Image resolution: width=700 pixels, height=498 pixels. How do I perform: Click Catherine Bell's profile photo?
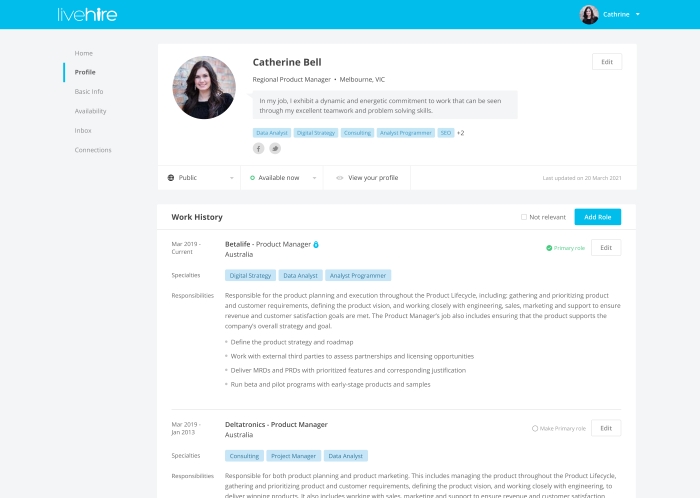[204, 87]
